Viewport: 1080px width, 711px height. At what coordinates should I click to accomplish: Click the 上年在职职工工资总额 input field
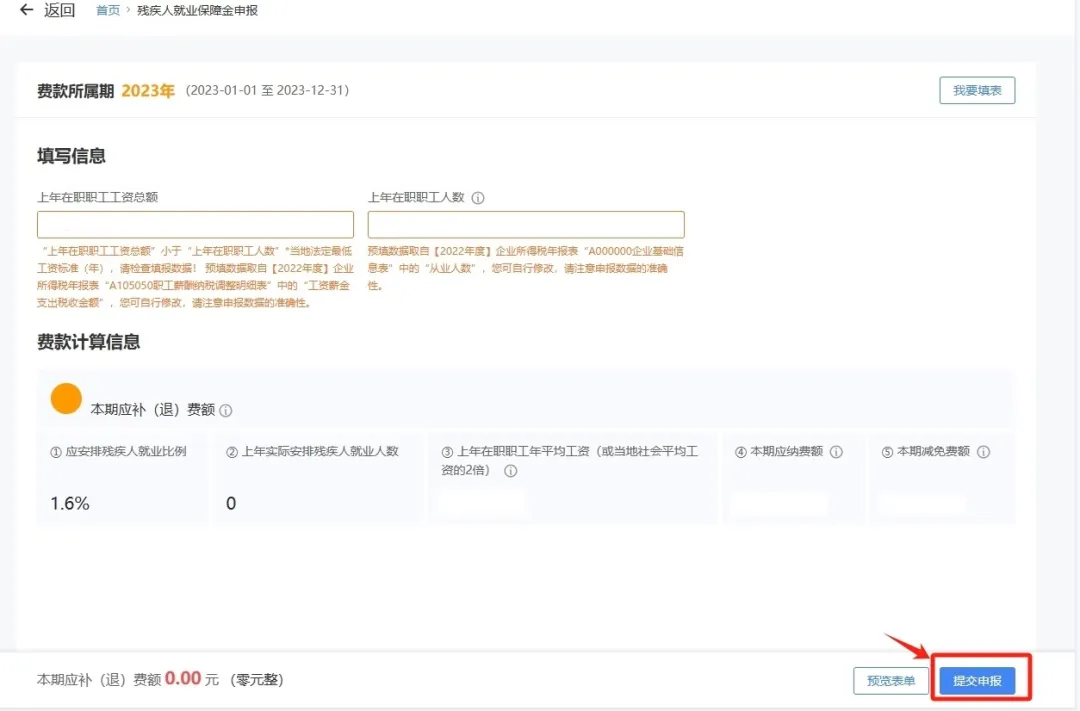(x=194, y=223)
